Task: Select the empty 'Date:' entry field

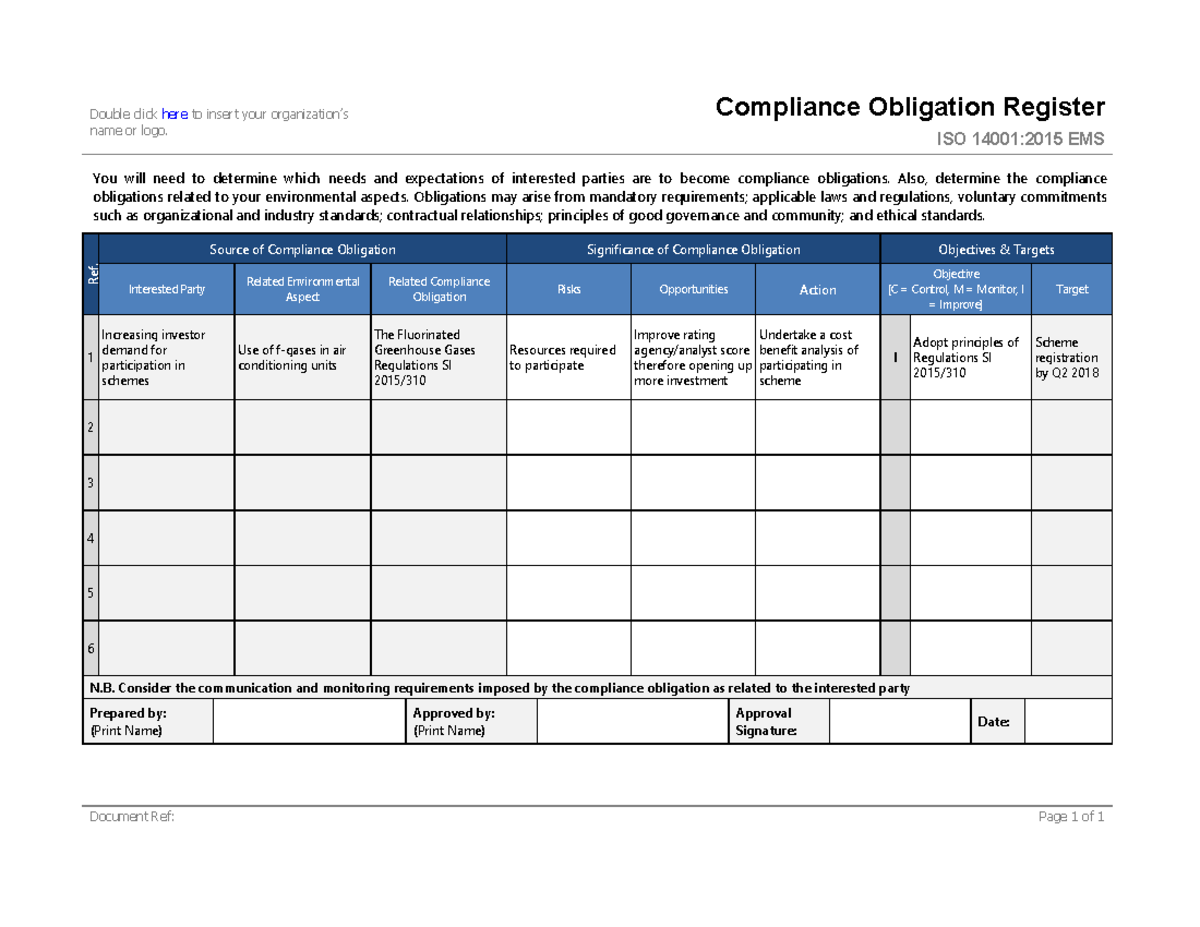Action: pyautogui.click(x=1066, y=720)
